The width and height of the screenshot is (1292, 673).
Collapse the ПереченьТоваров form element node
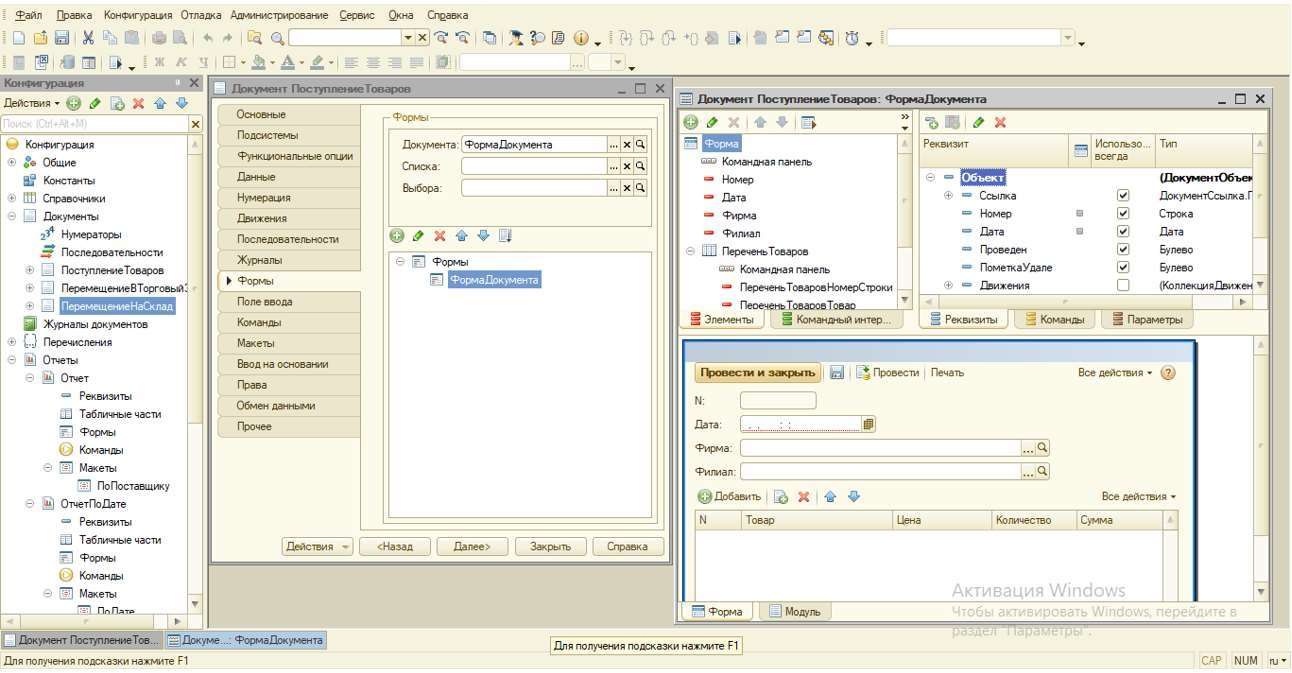690,251
